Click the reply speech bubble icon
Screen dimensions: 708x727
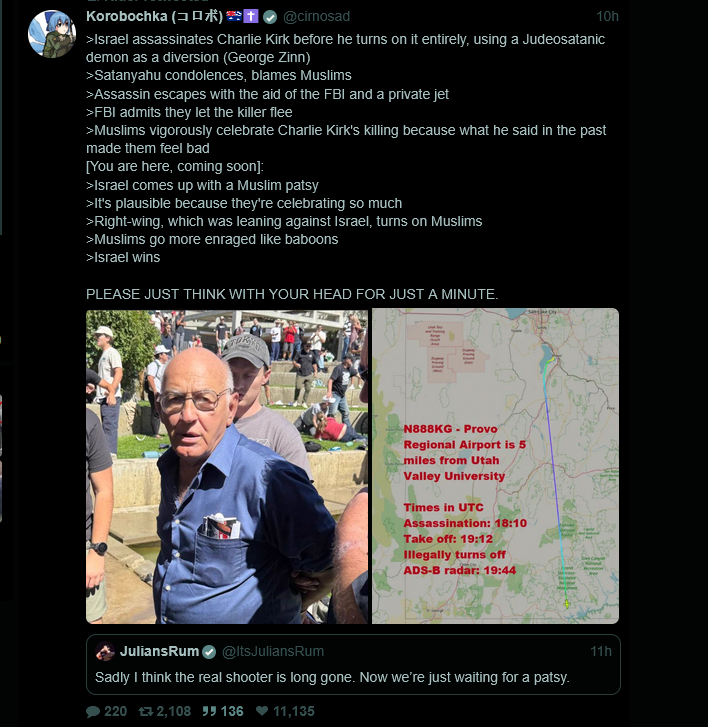93,711
